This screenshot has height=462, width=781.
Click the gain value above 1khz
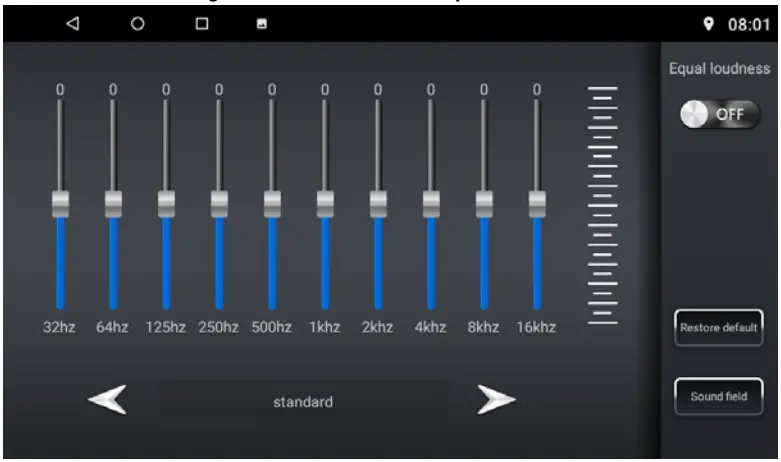click(325, 90)
